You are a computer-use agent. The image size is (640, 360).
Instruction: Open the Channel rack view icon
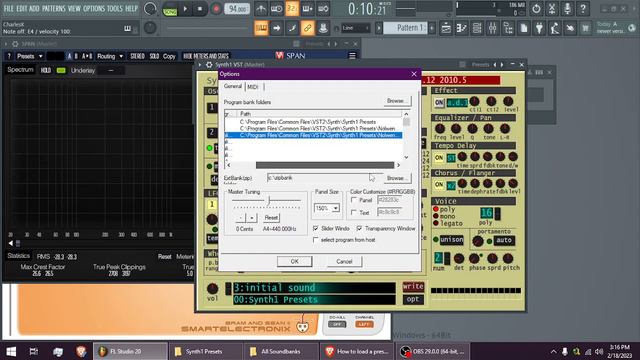(477, 28)
